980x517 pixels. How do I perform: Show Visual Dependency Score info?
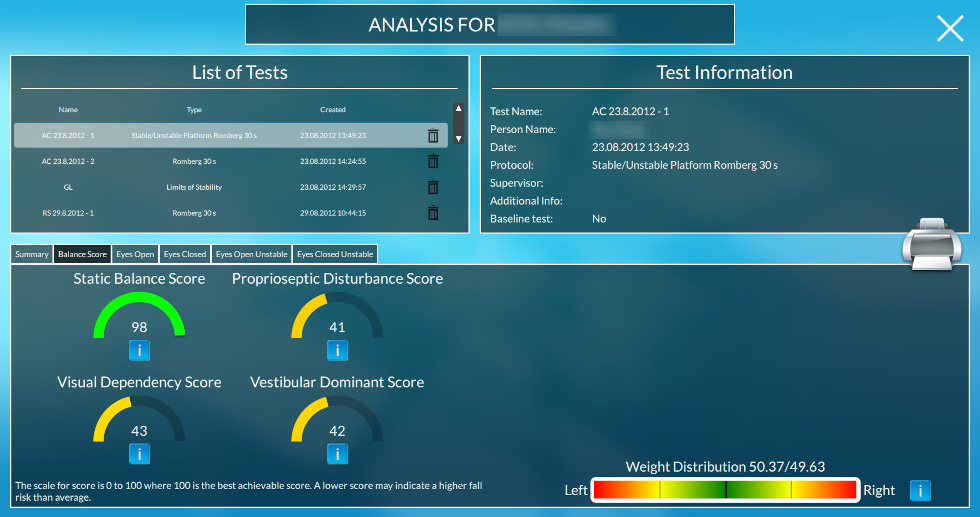click(x=139, y=454)
